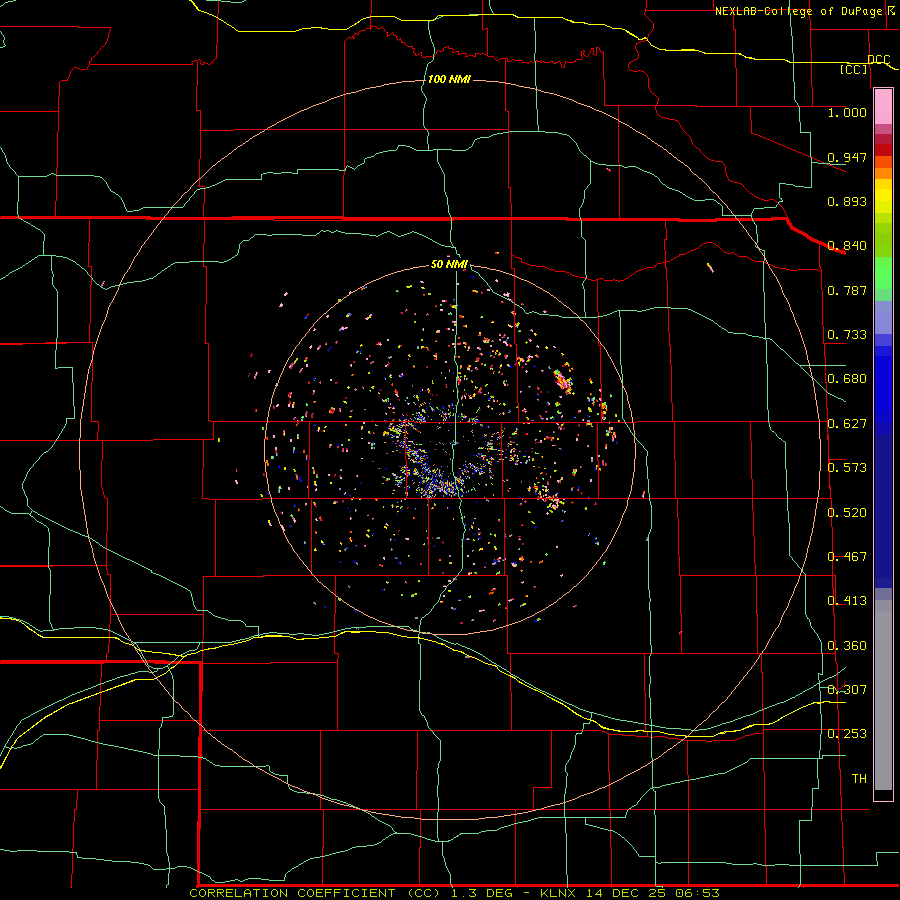
Task: Click the 0.520 color scale value
Action: coord(847,513)
